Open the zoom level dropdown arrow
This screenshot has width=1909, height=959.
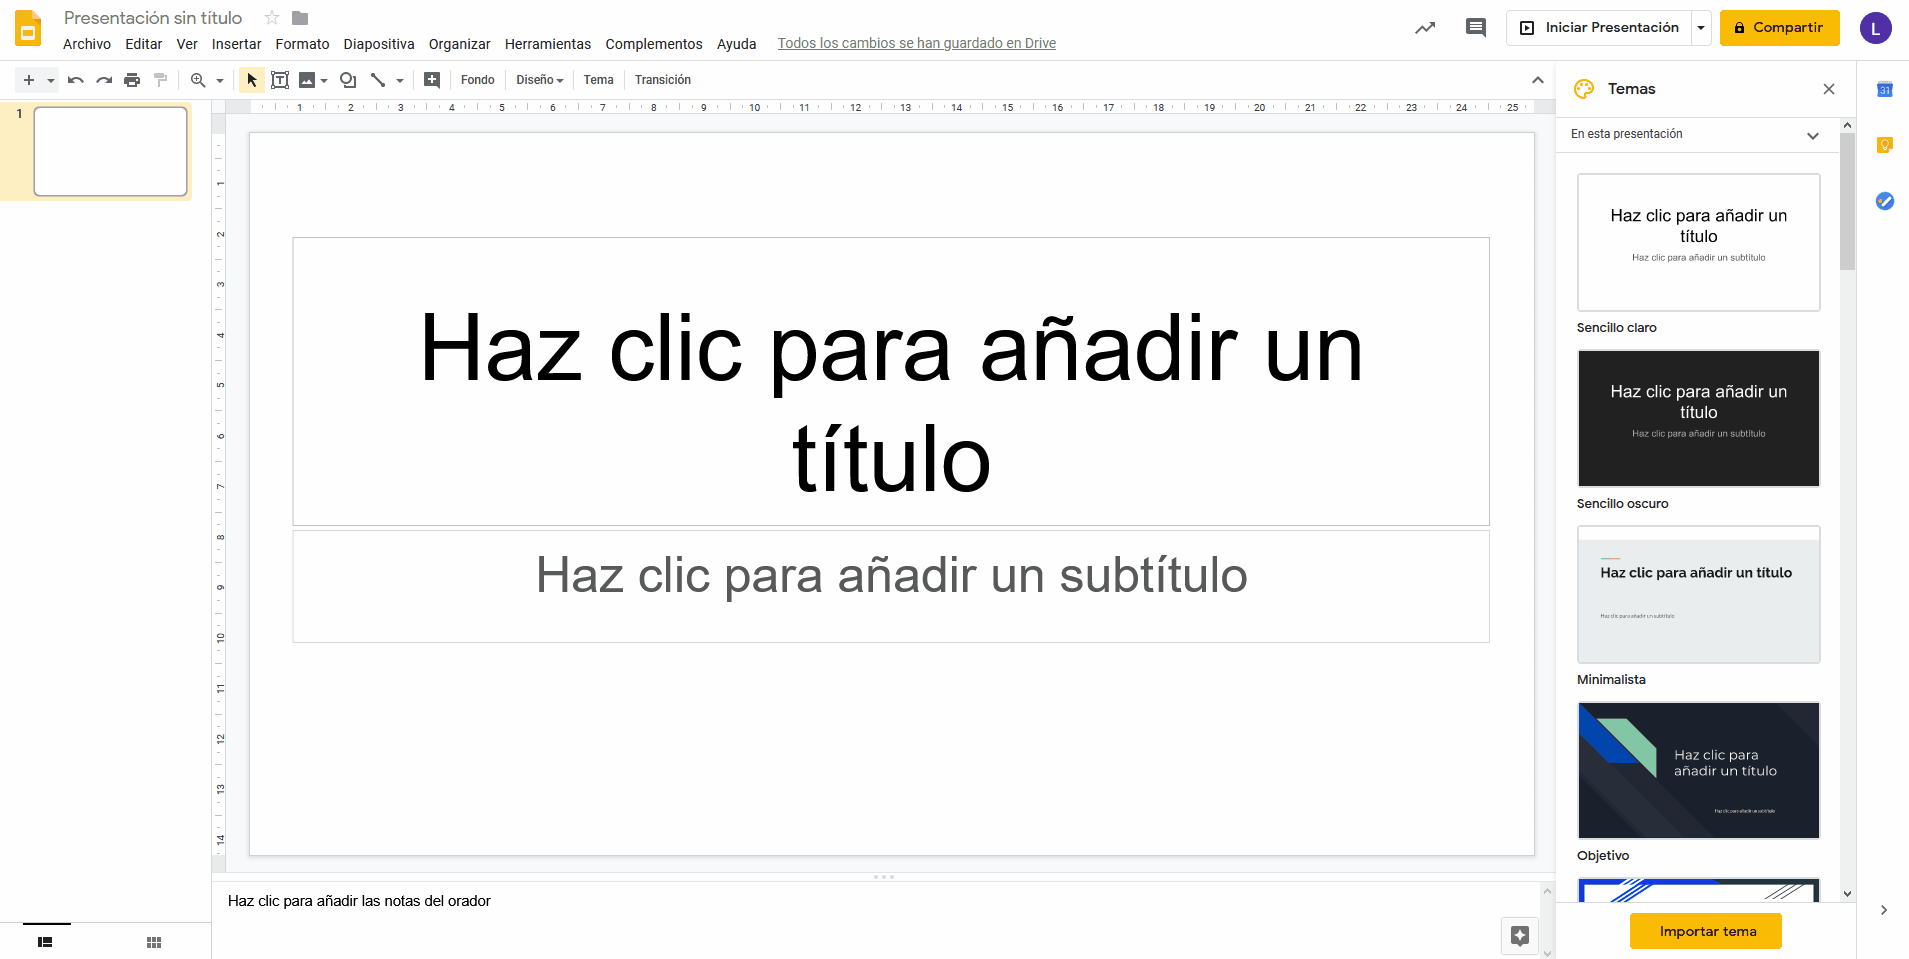[x=219, y=80]
